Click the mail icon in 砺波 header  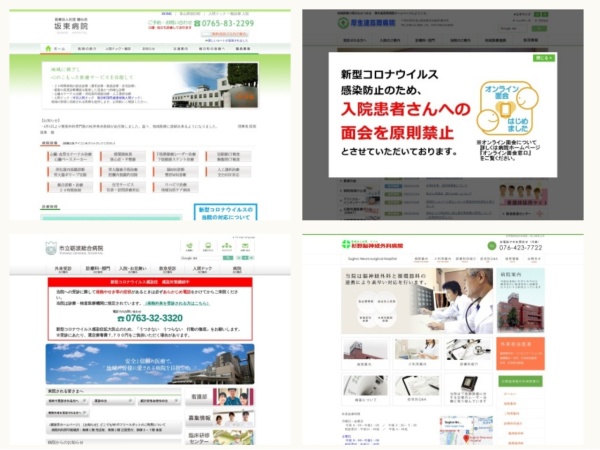[245, 246]
